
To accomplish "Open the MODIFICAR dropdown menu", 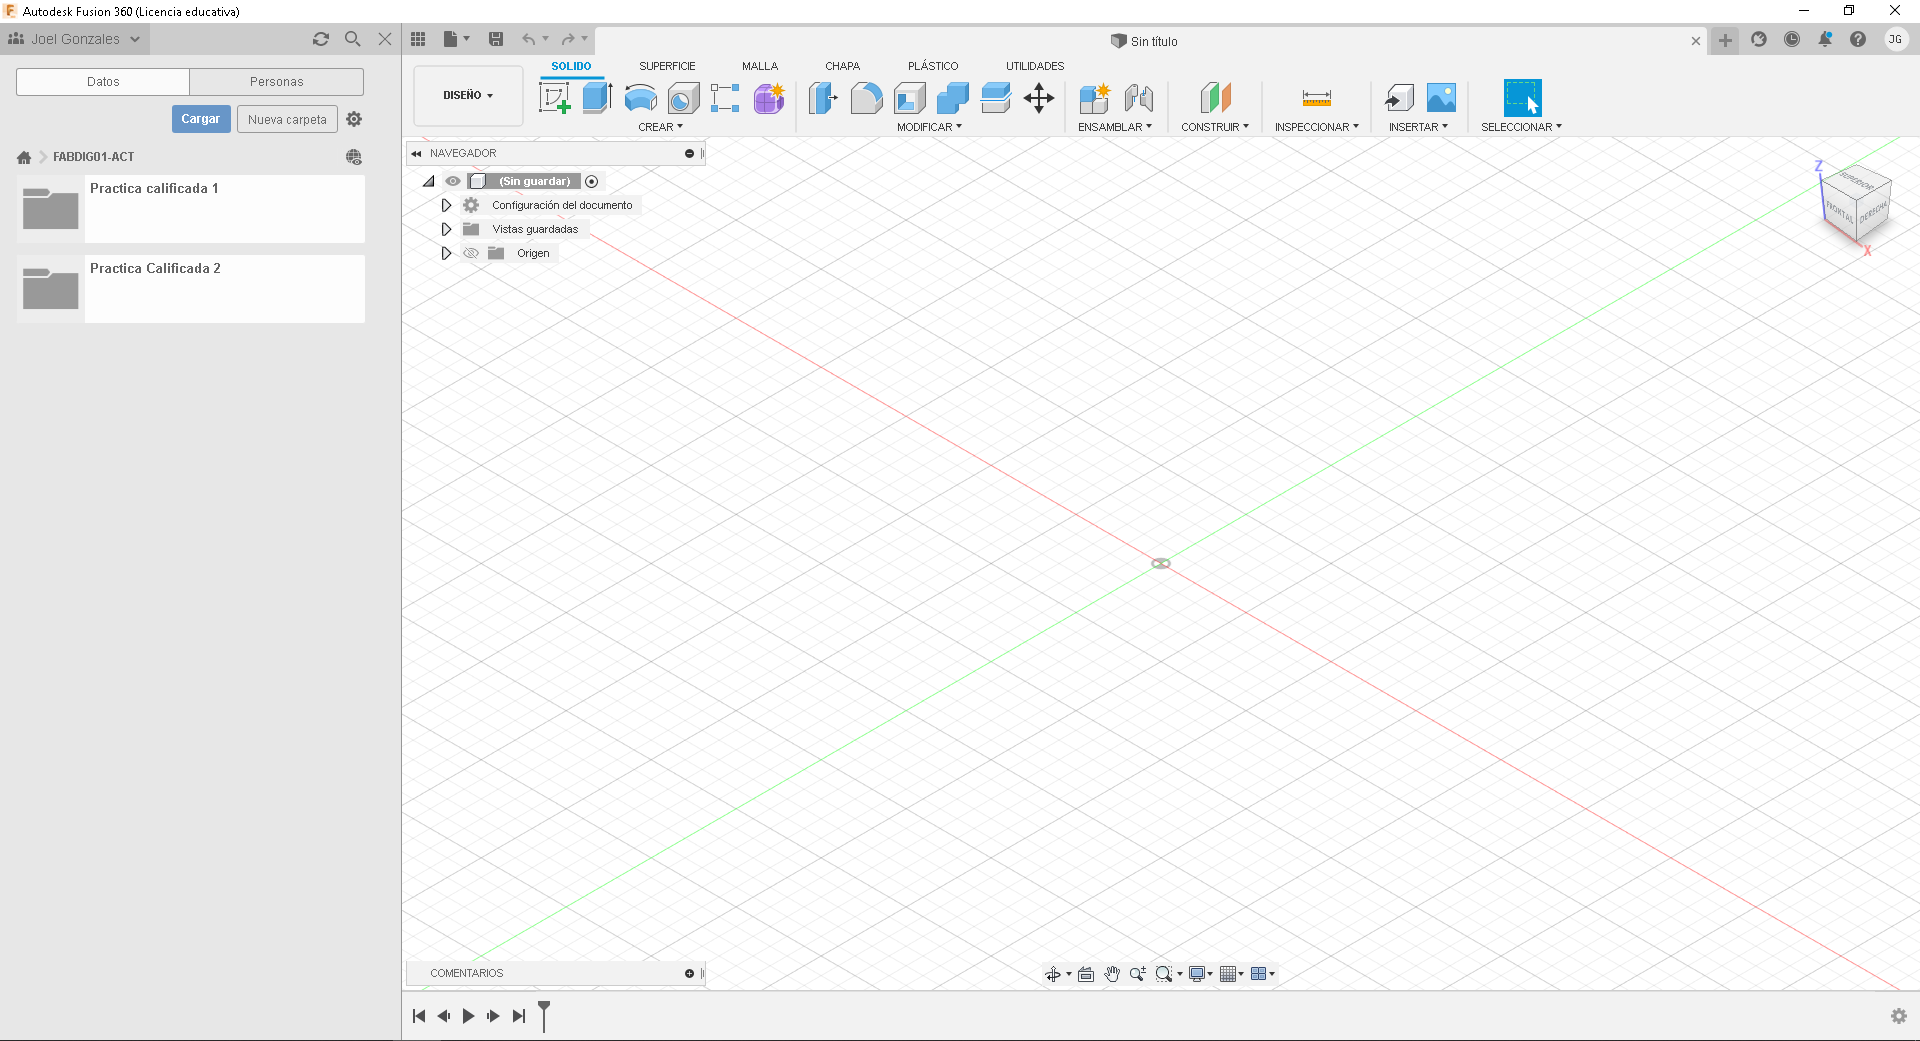I will tap(929, 127).
